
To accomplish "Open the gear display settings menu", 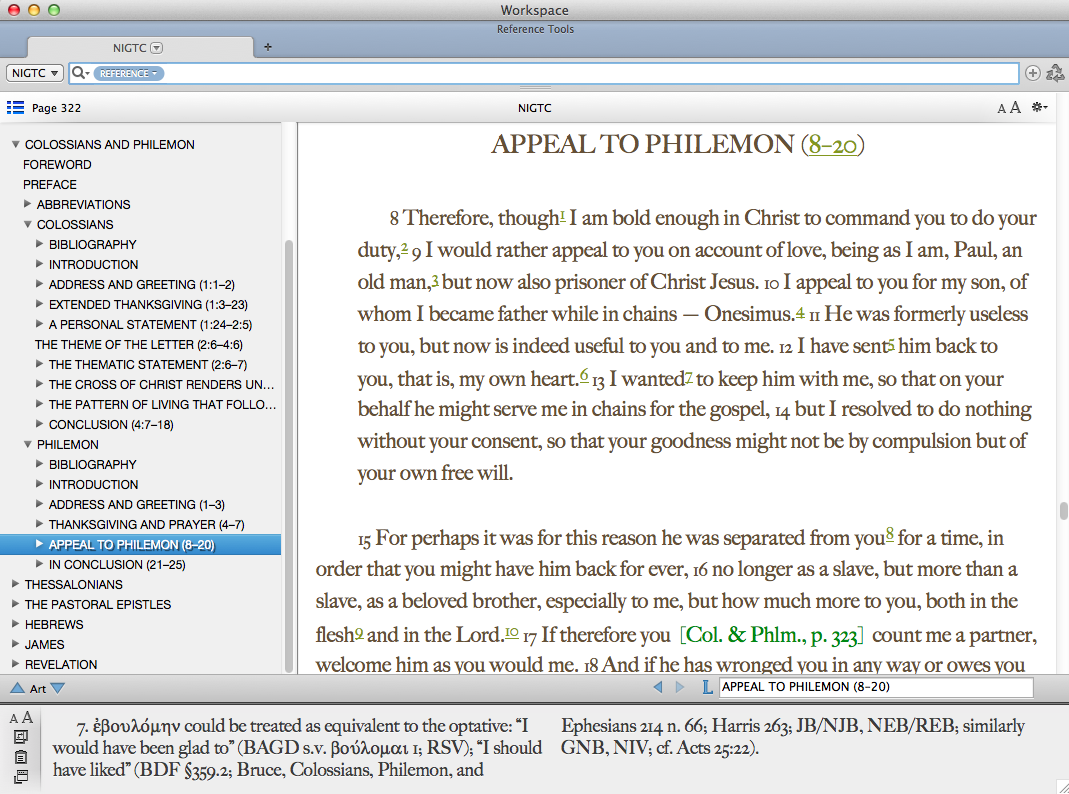I will [x=1039, y=107].
